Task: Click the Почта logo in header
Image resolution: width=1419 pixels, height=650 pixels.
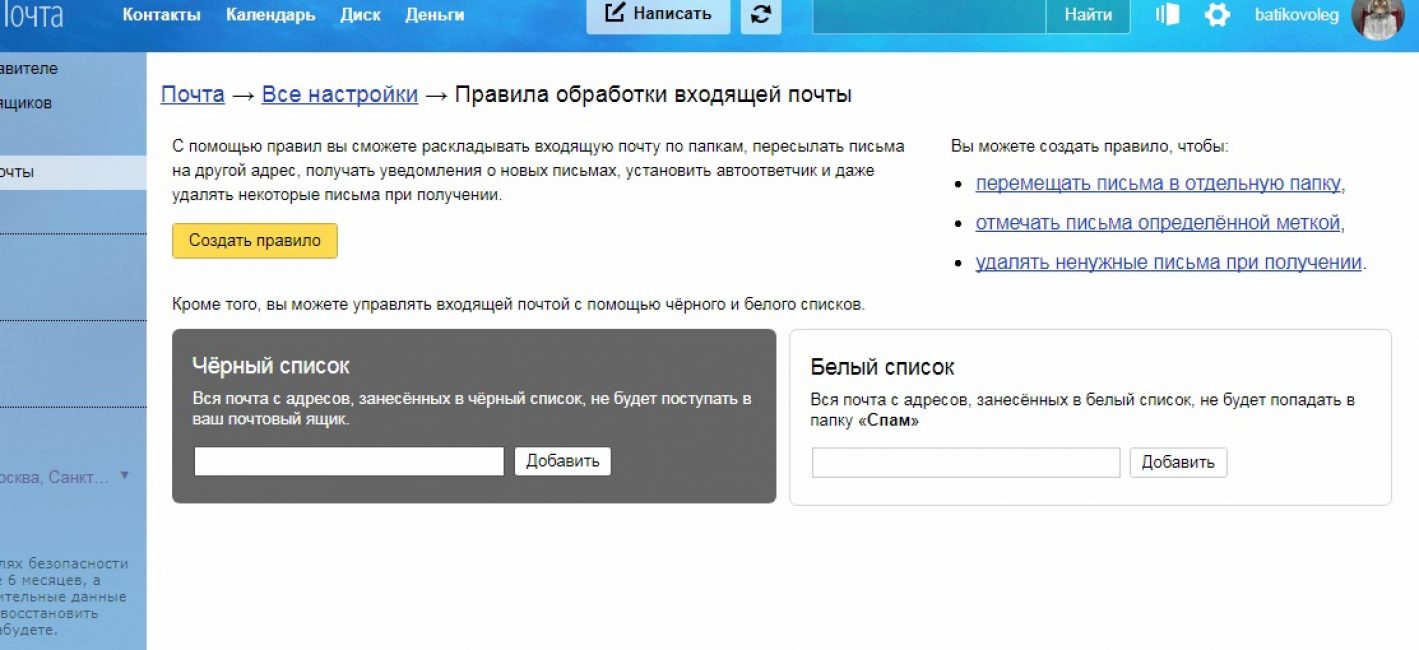Action: point(31,15)
